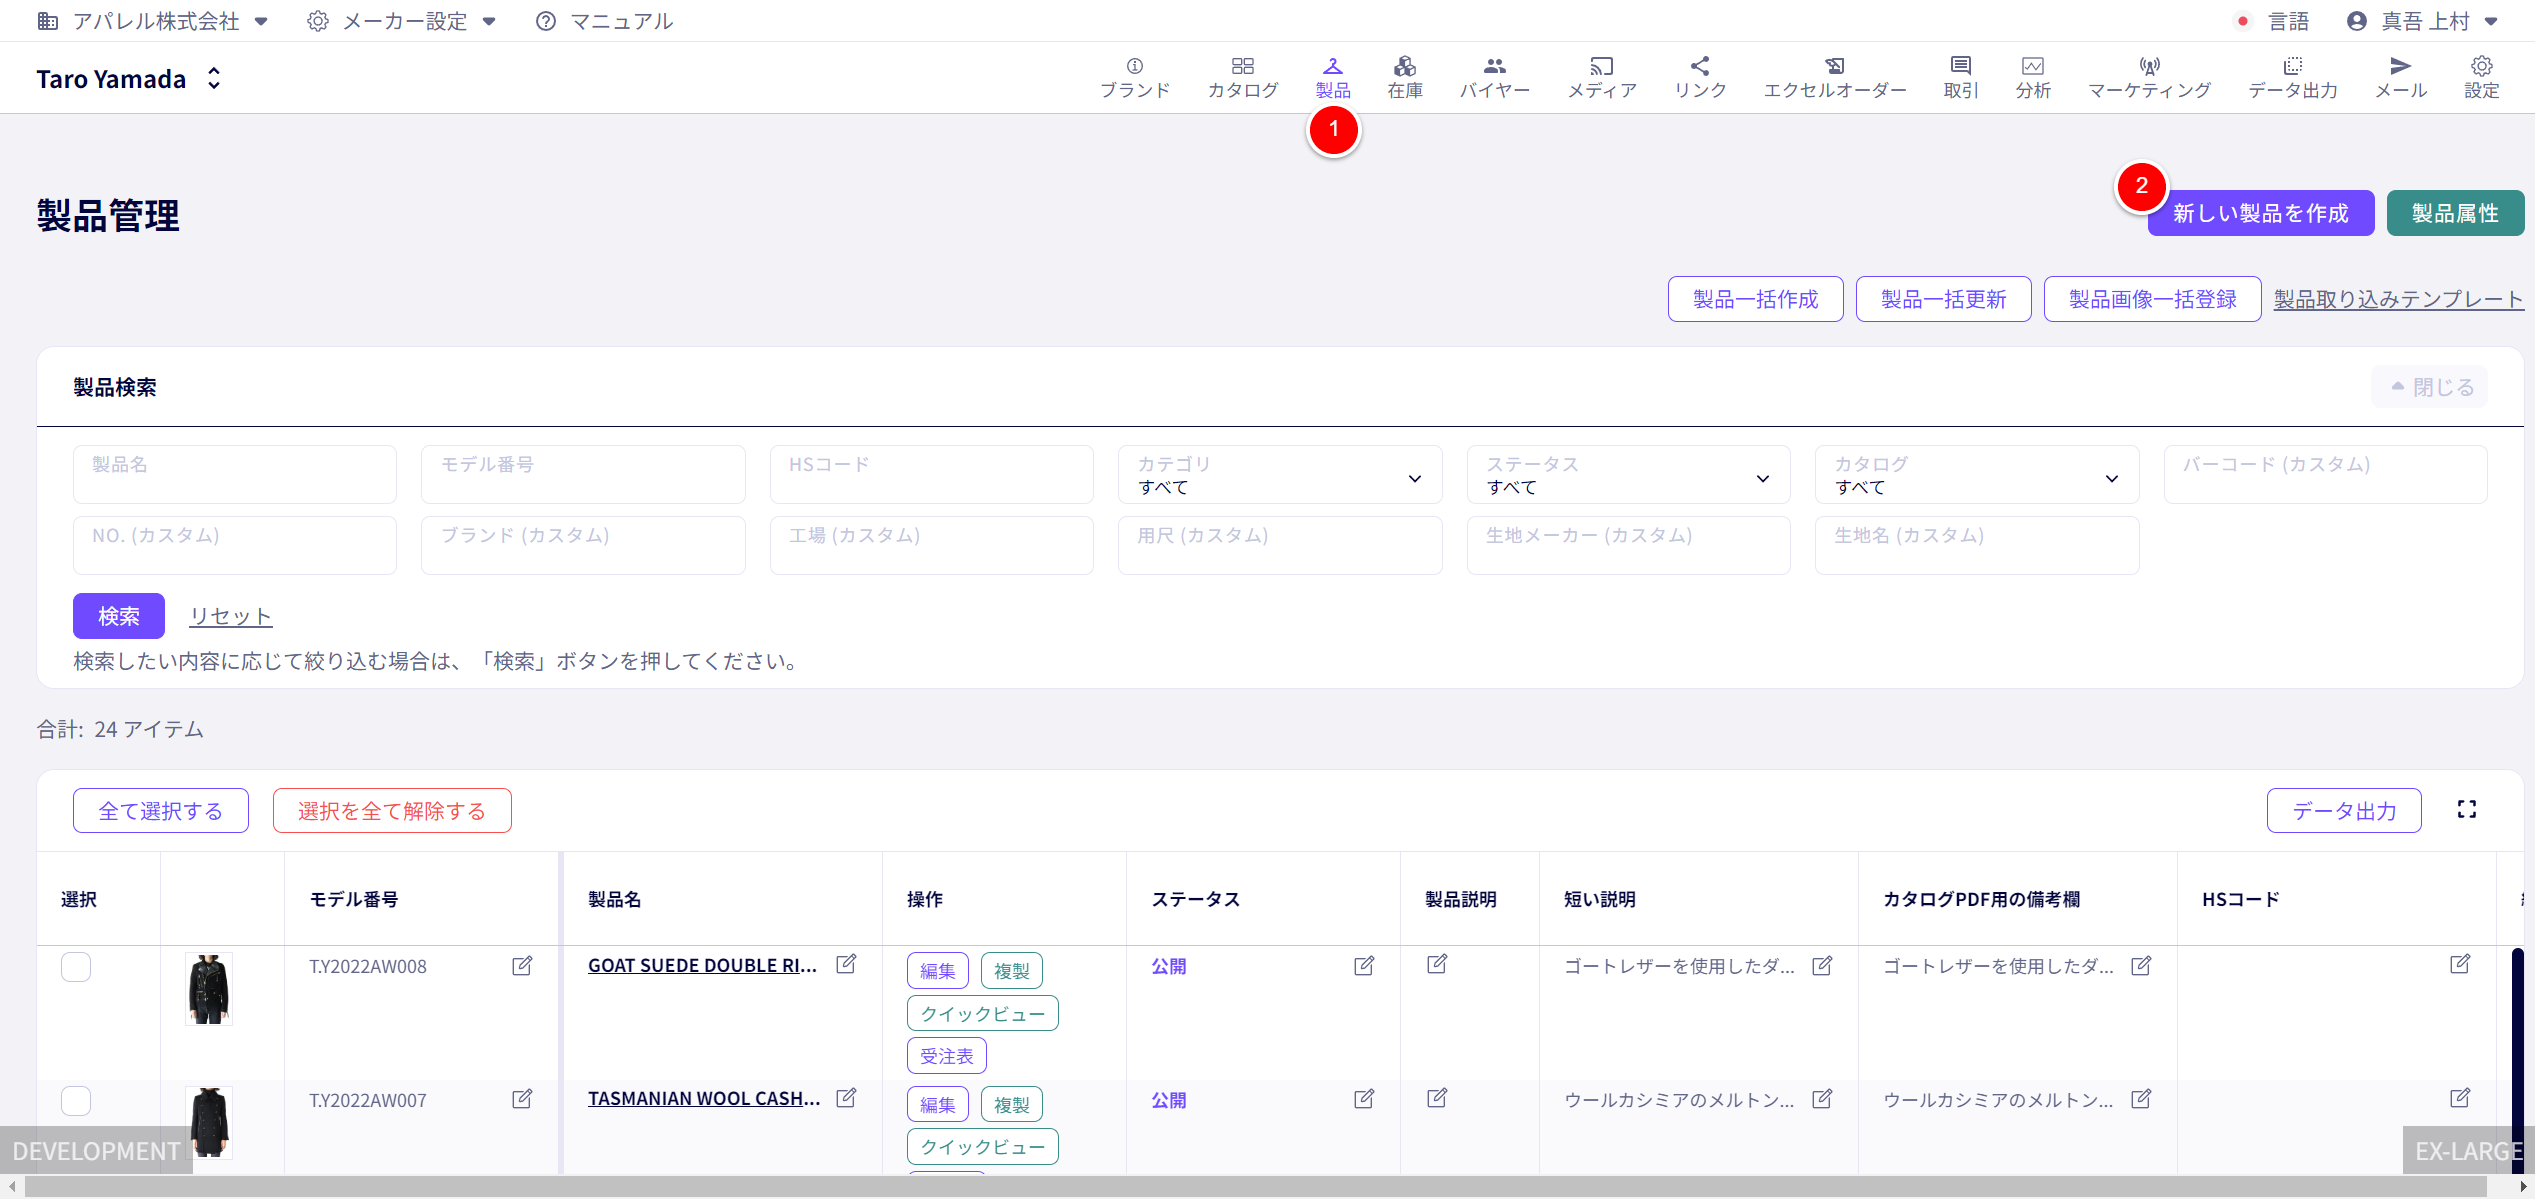Click 複製 button for GOAT SUEDE row
The width and height of the screenshot is (2535, 1199).
coord(1011,971)
